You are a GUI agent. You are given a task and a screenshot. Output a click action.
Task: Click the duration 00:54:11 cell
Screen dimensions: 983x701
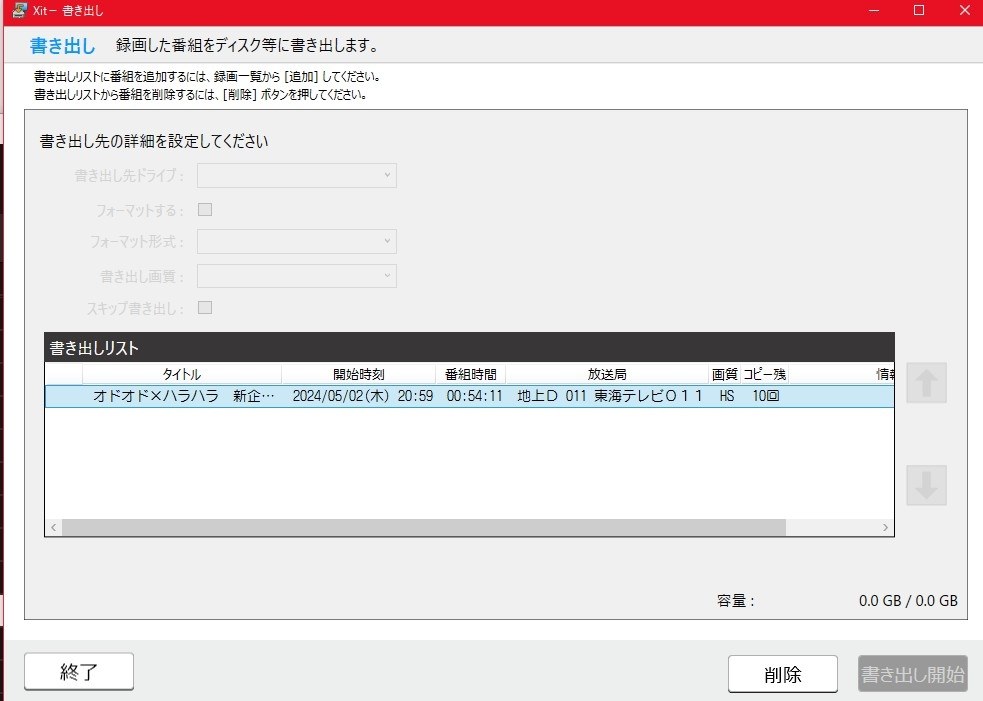(475, 396)
